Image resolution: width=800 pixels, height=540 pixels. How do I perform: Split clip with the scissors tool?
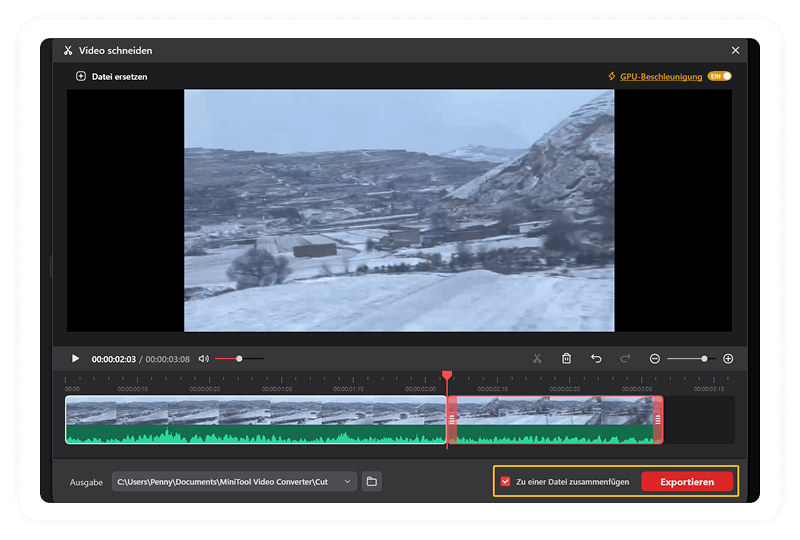click(x=537, y=359)
